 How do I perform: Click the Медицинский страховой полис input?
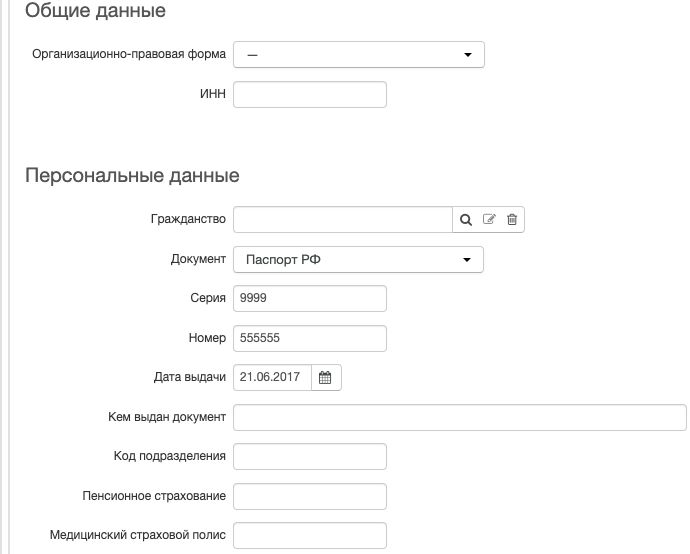click(310, 536)
